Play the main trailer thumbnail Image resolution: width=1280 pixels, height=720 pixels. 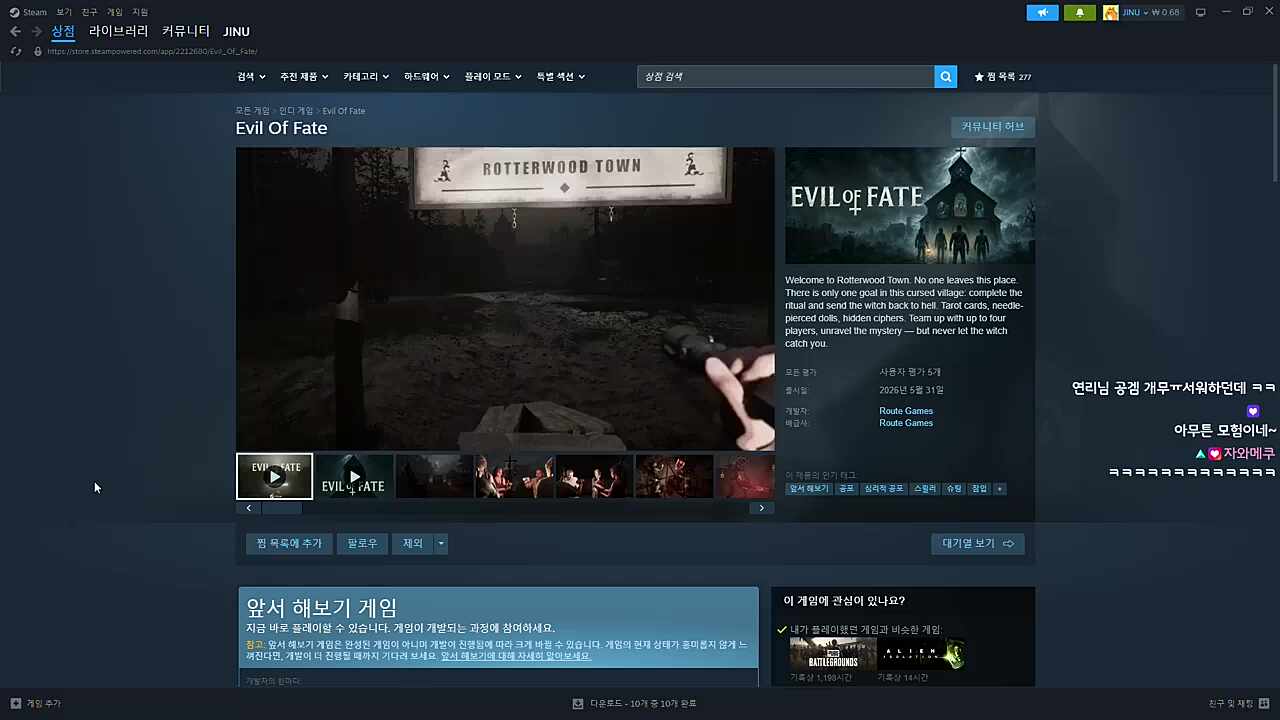tap(274, 476)
